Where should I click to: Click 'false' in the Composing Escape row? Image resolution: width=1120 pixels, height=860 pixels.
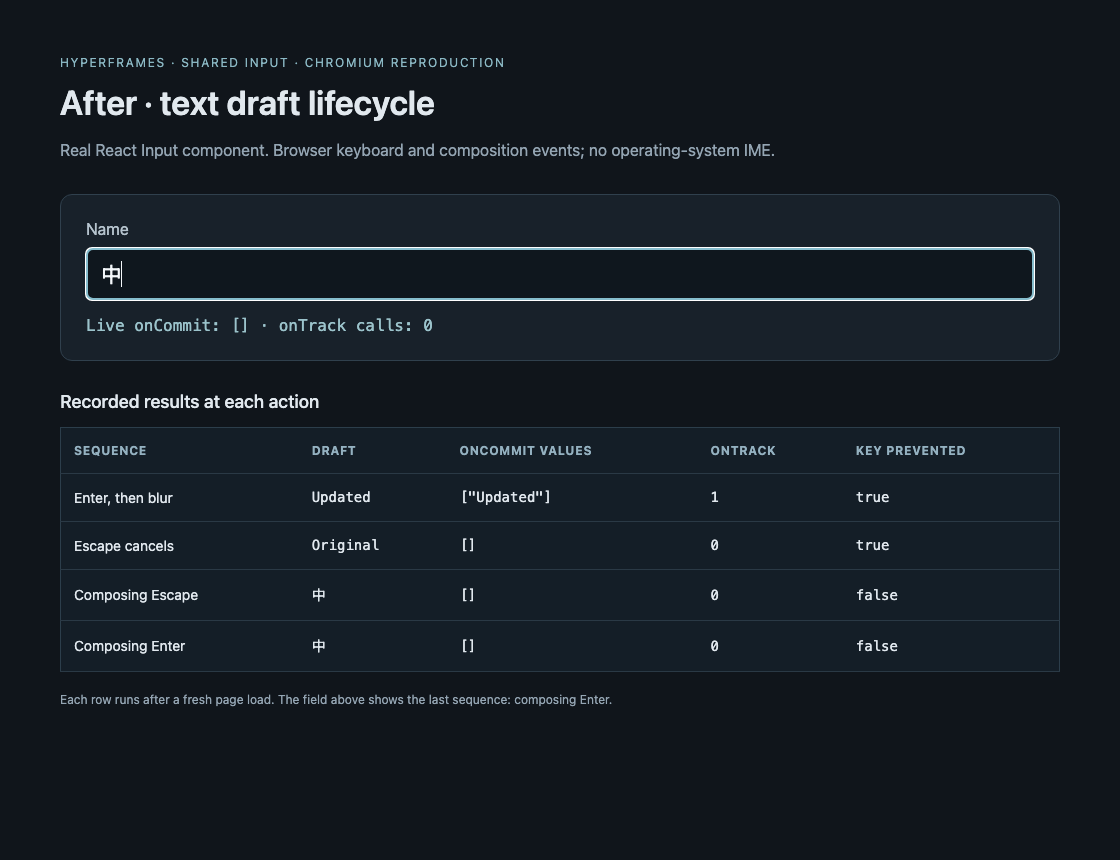(x=876, y=595)
